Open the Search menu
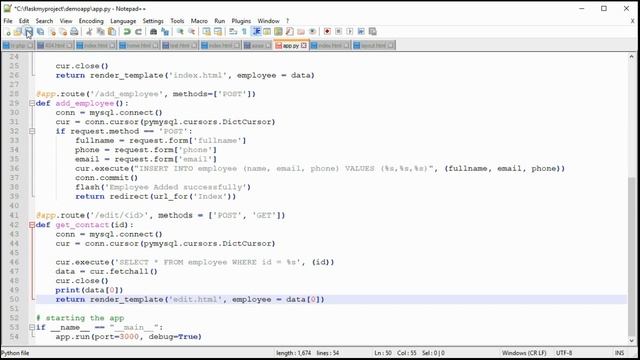This screenshot has width=640, height=360. point(44,21)
